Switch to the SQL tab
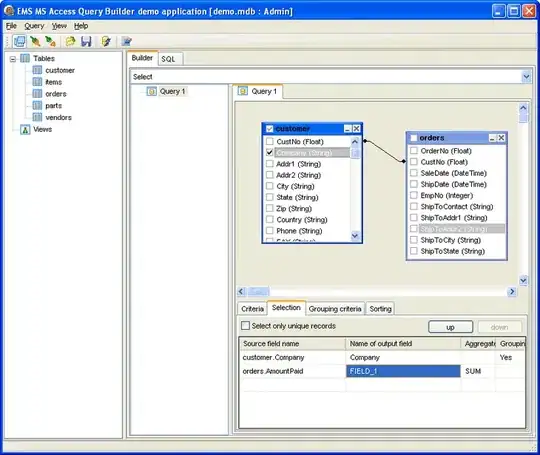Viewport: 540px width, 455px height. pyautogui.click(x=168, y=59)
